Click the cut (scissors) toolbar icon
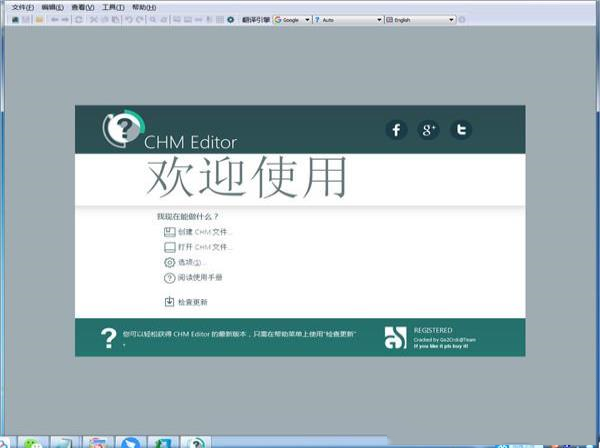This screenshot has width=600, height=448. point(93,20)
